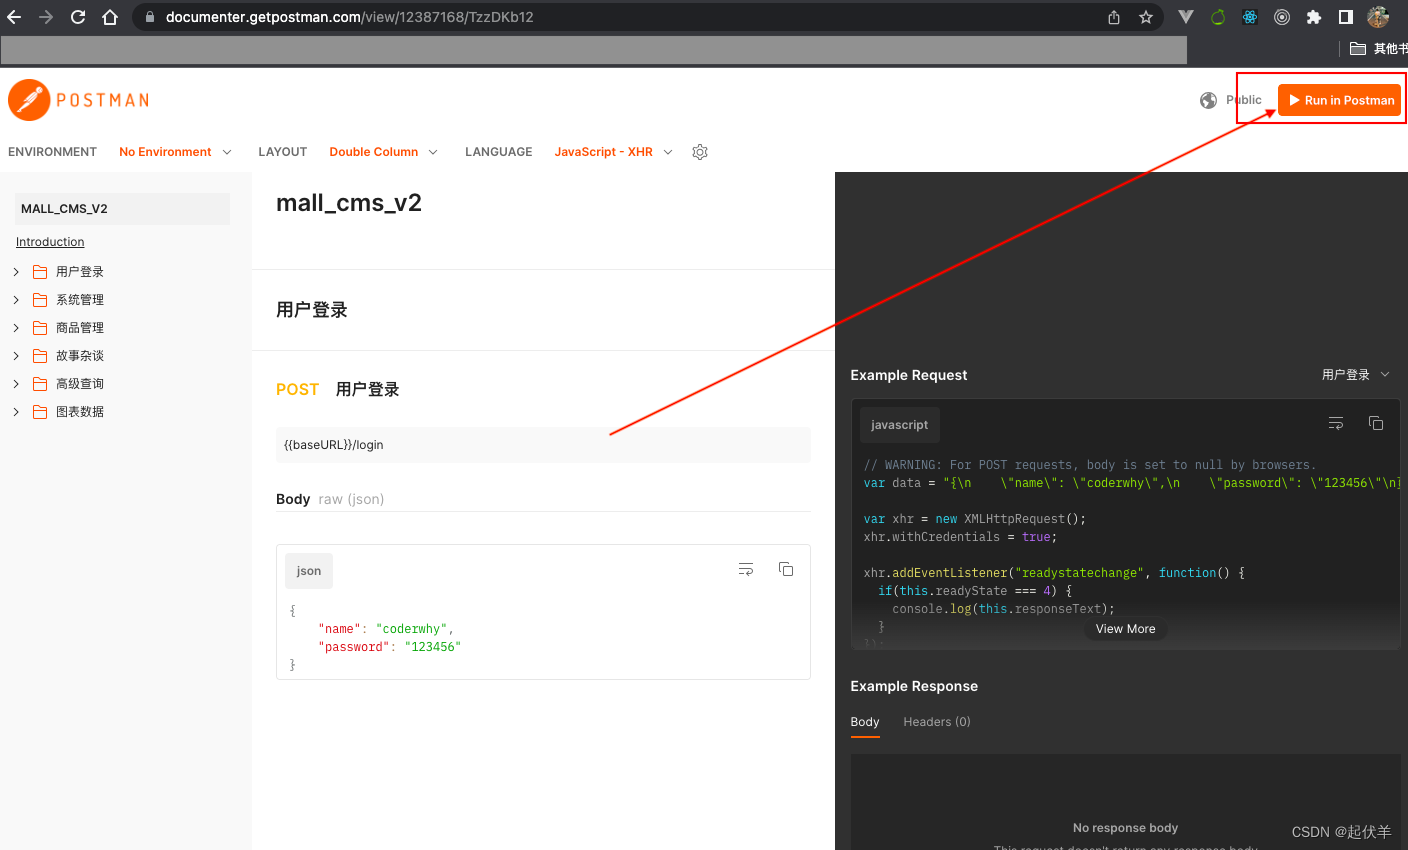Click the 系统管理 folder icon
1408x850 pixels.
[40, 300]
